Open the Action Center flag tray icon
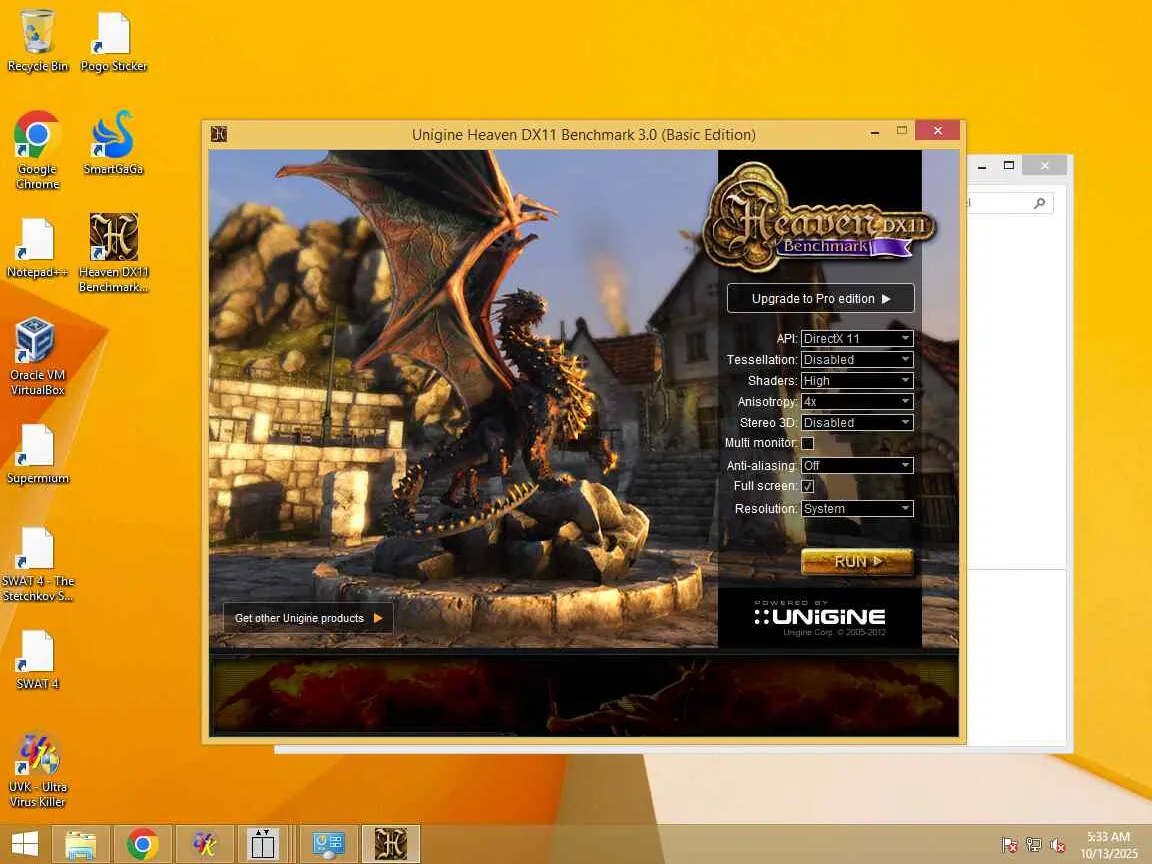Viewport: 1152px width, 864px height. (1009, 845)
